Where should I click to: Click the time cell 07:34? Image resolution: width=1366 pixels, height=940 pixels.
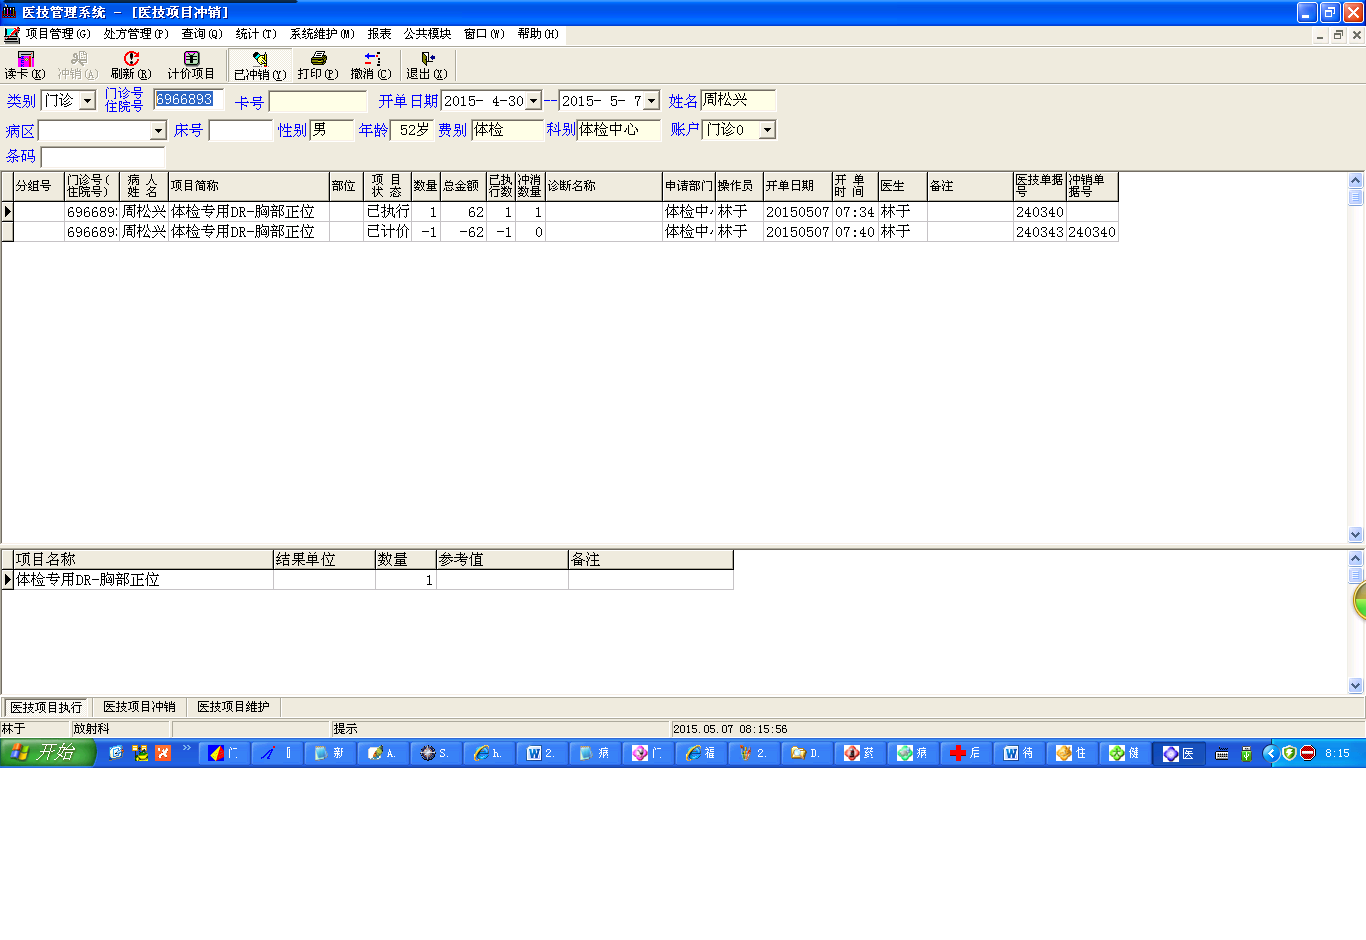(855, 212)
